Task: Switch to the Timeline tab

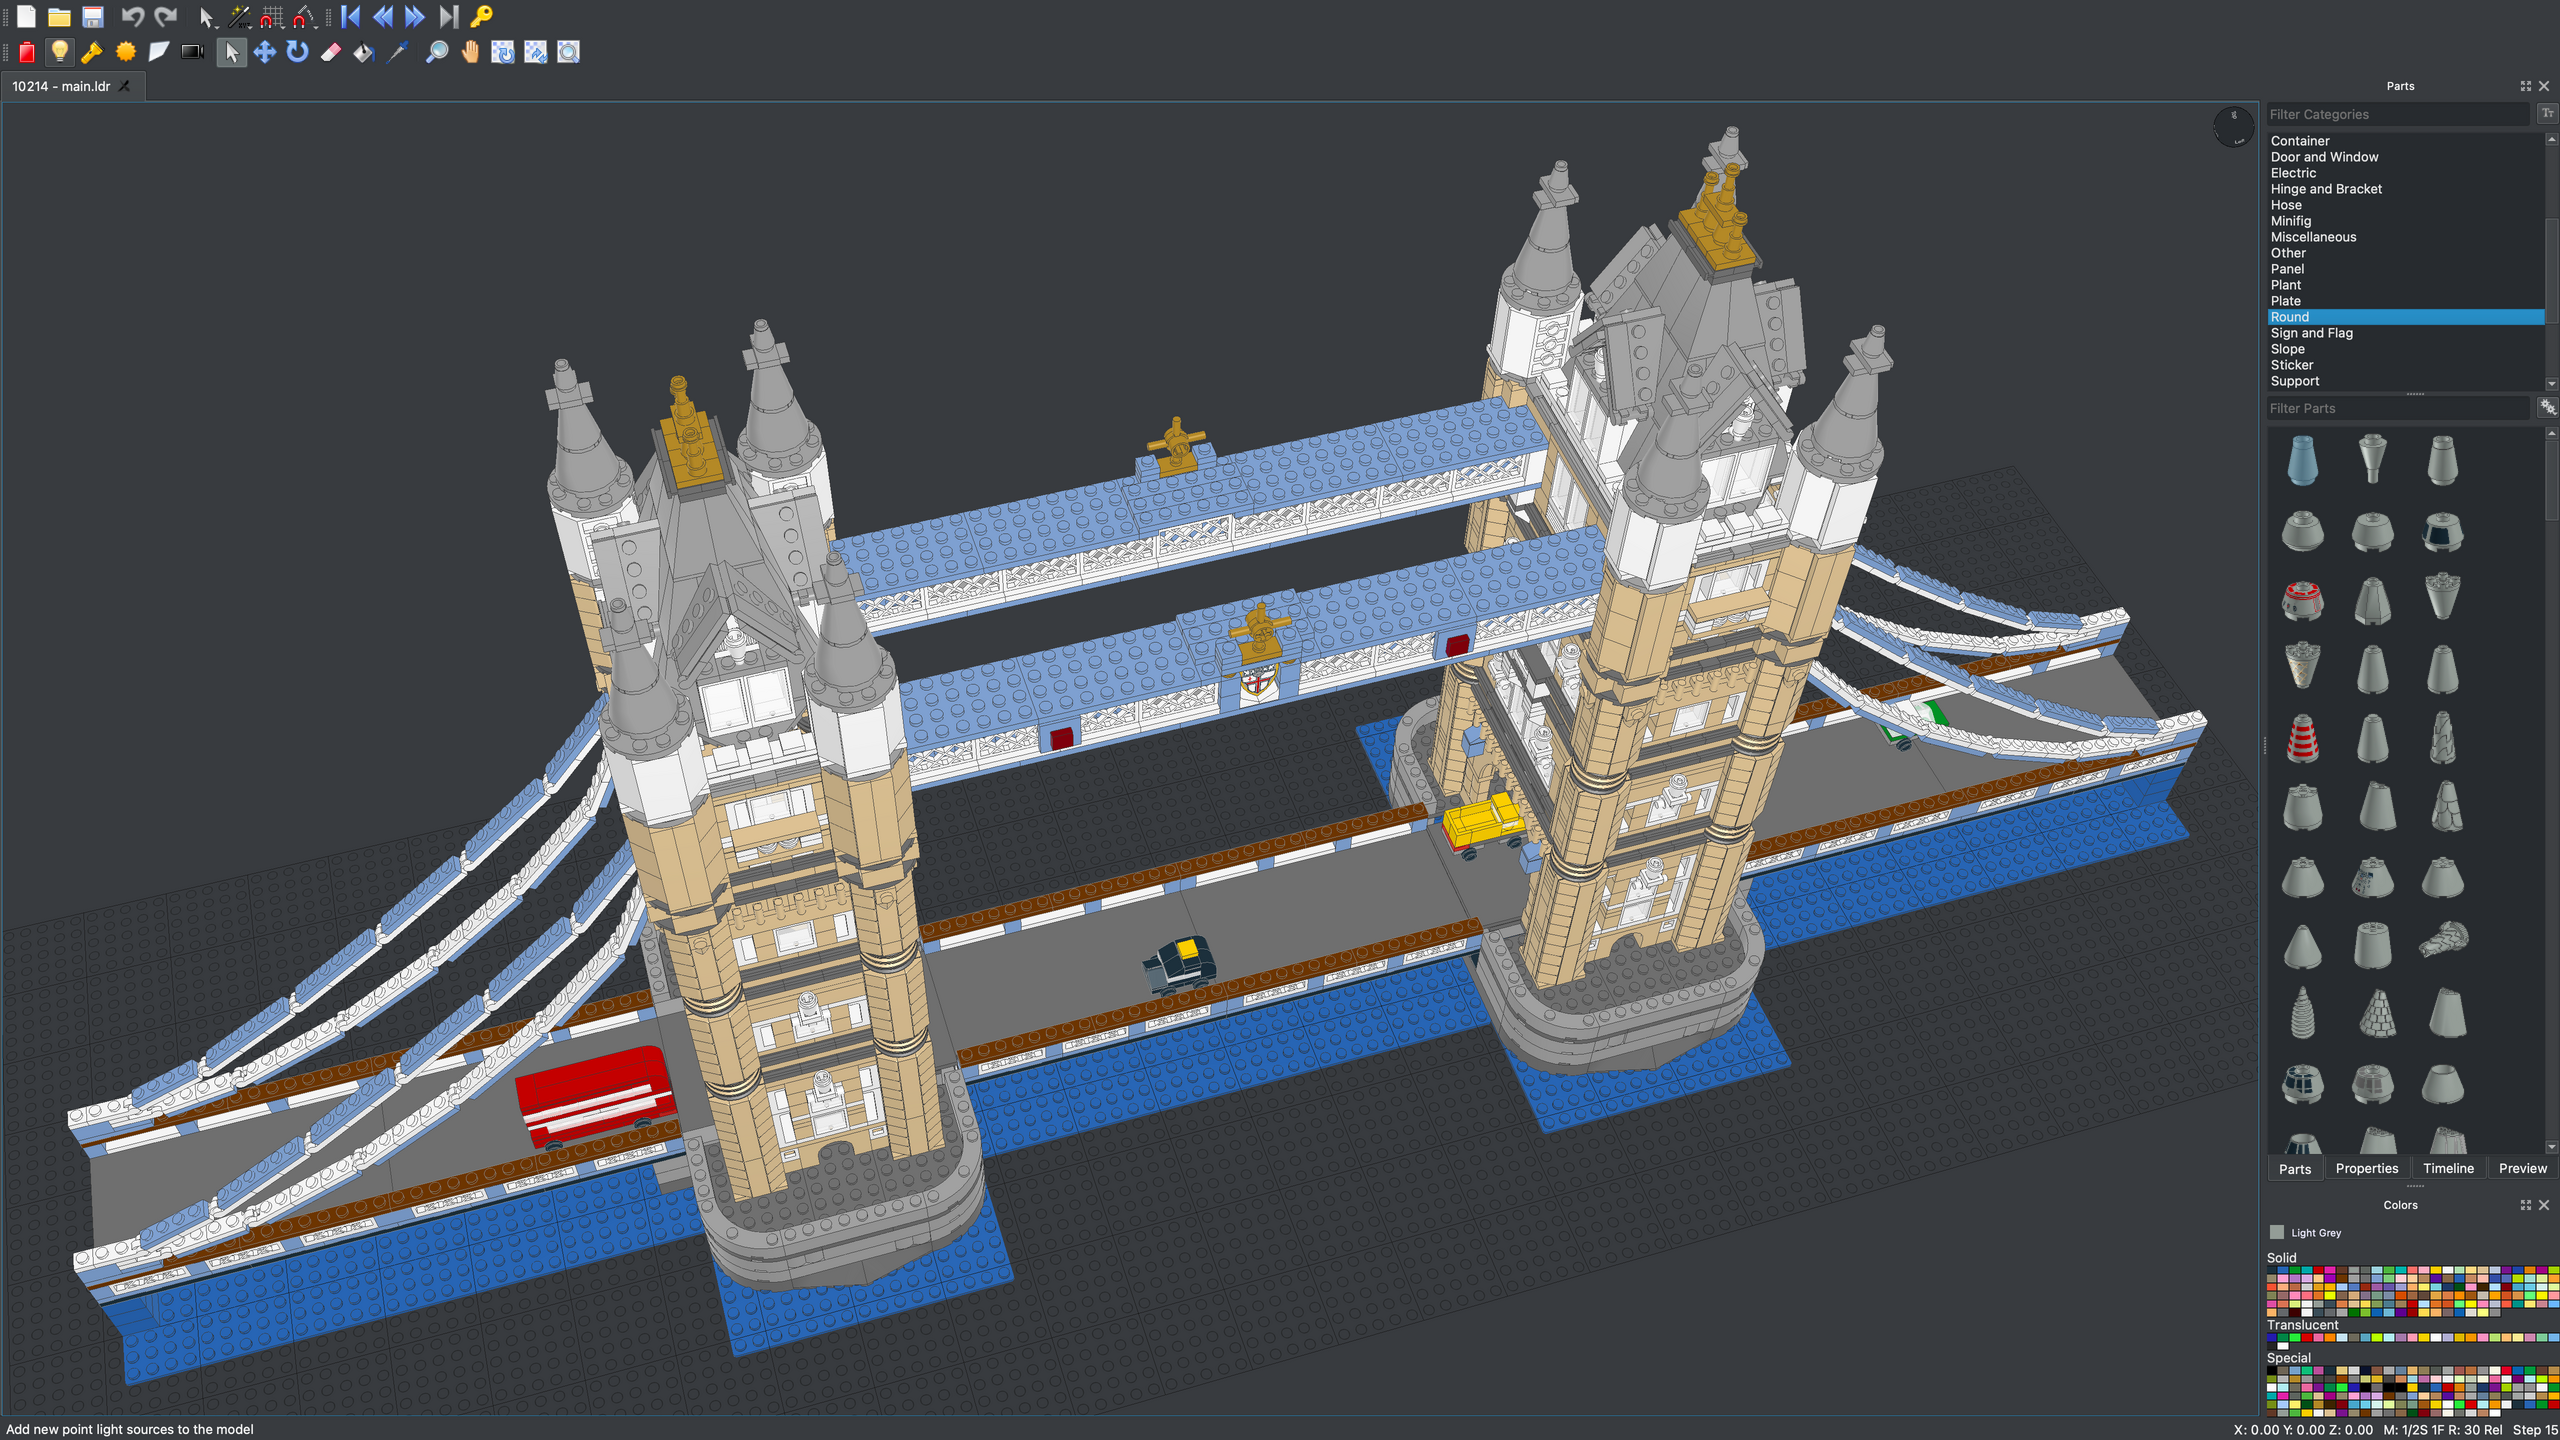Action: [2448, 1168]
